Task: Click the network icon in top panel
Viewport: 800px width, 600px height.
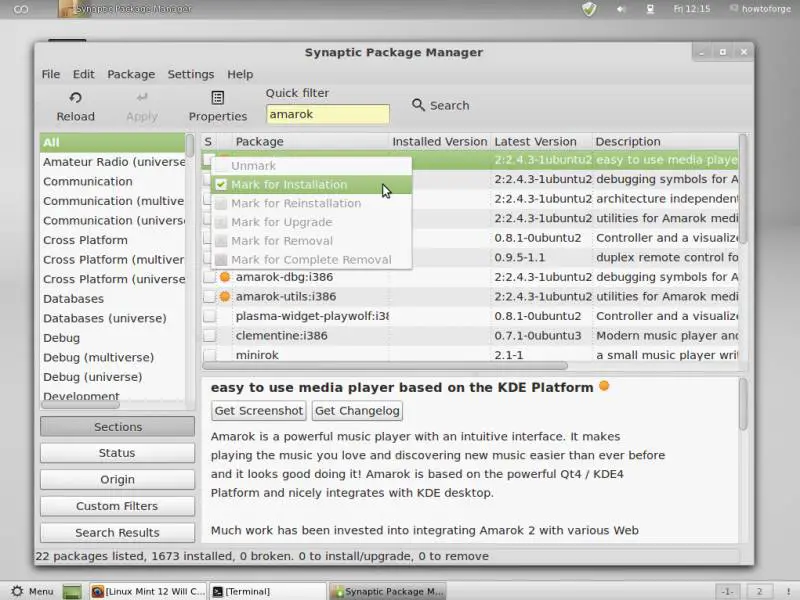Action: pyautogui.click(x=651, y=9)
